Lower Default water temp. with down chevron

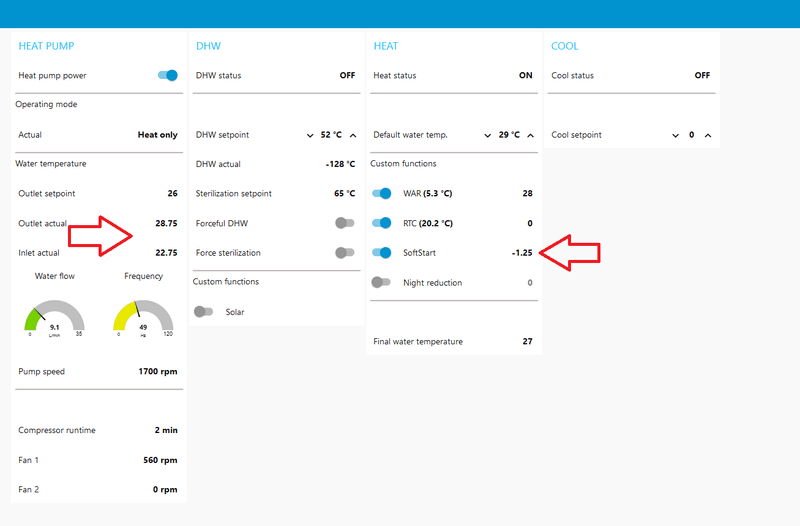(x=487, y=135)
